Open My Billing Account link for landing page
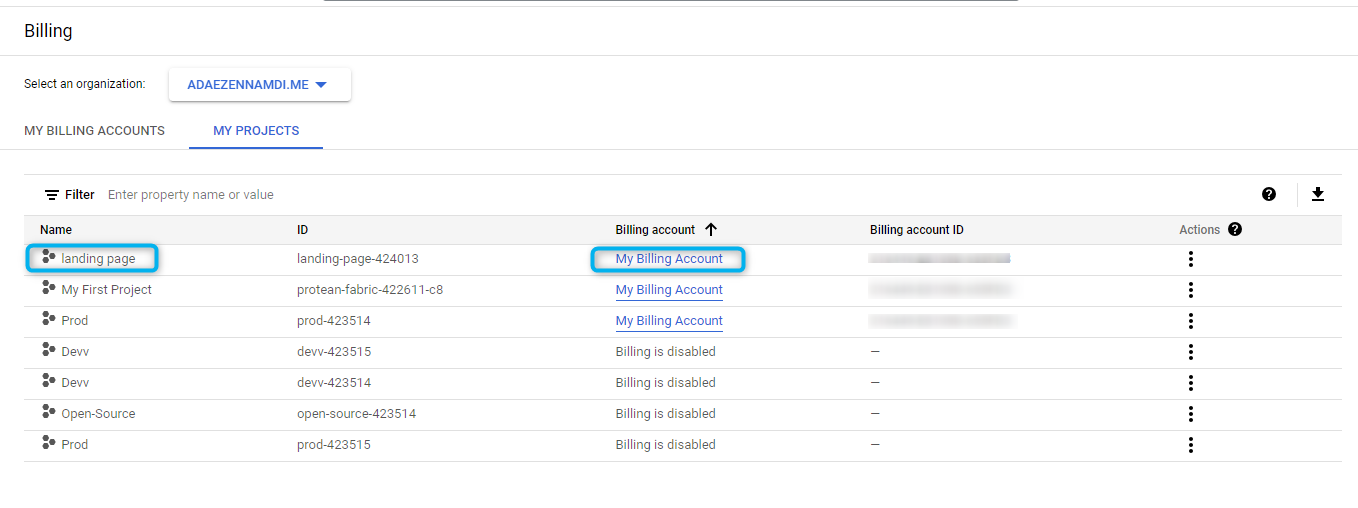1358x508 pixels. [x=669, y=259]
